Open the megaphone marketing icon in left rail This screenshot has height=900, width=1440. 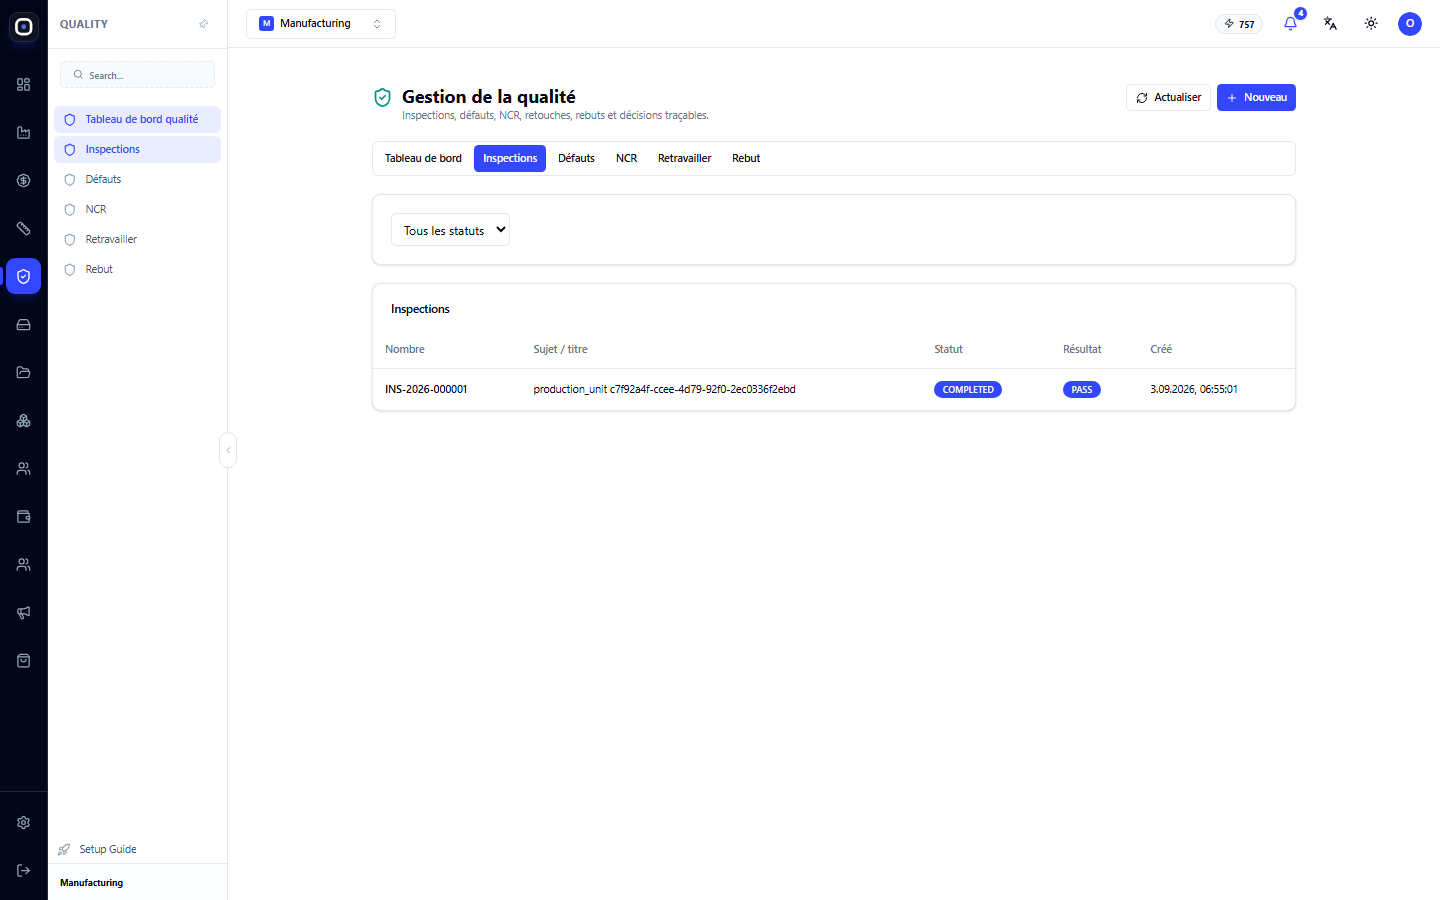(x=24, y=613)
